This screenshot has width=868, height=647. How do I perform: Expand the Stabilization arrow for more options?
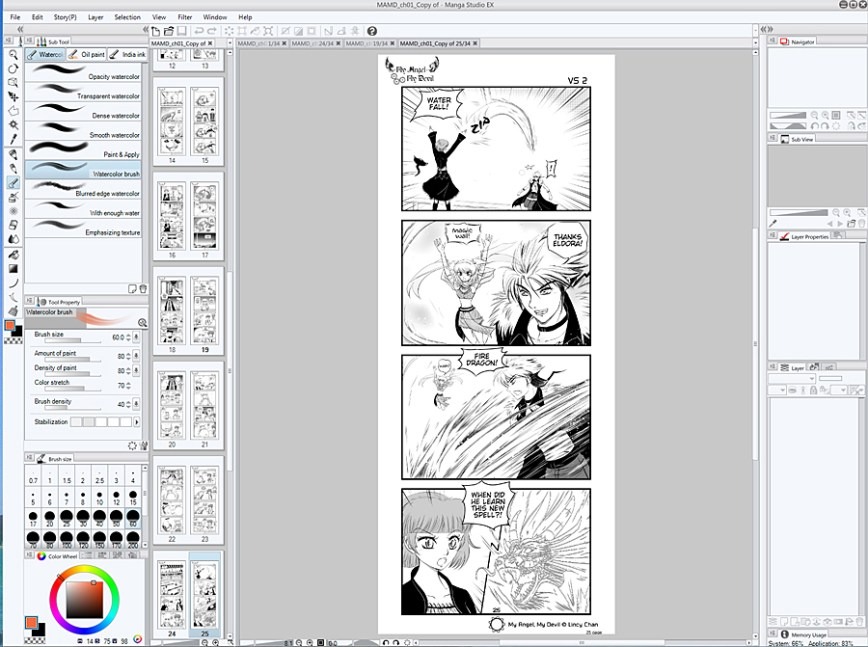[x=137, y=422]
